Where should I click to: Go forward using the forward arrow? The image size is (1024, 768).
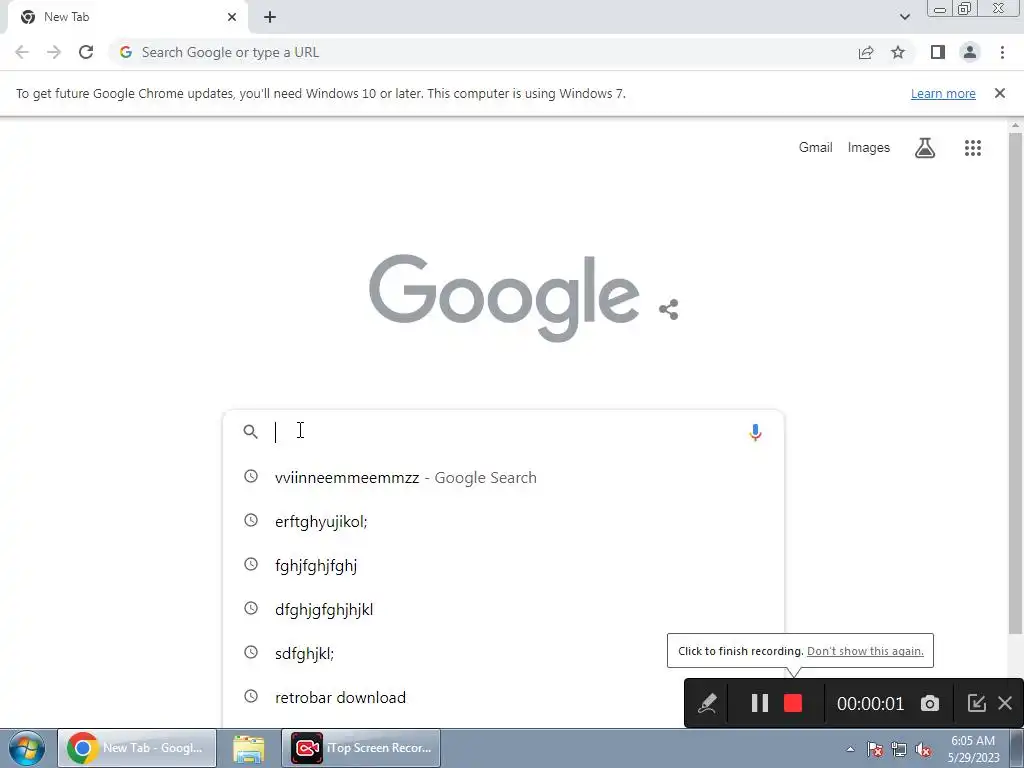(54, 52)
